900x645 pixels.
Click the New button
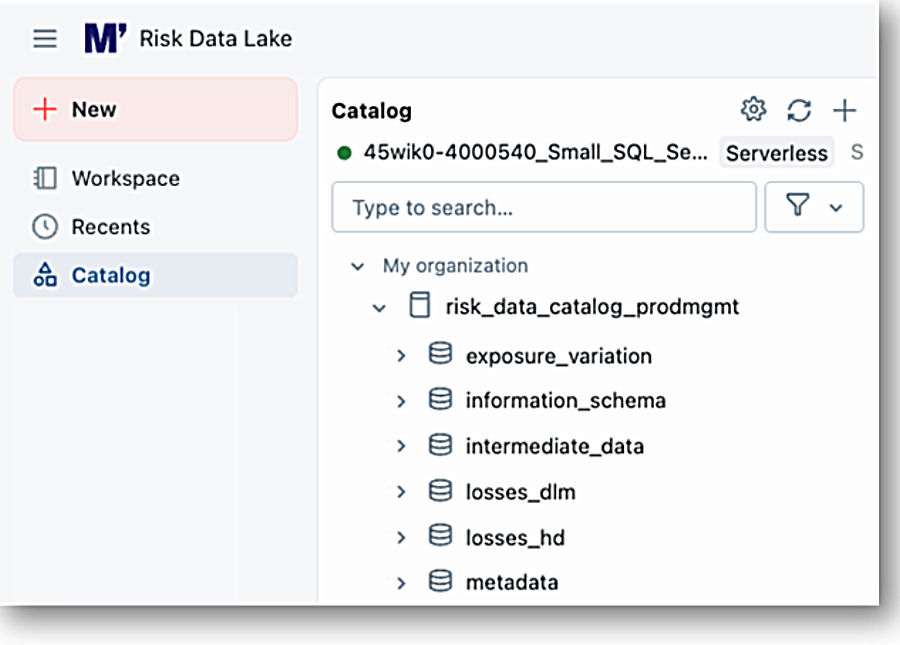coord(156,109)
